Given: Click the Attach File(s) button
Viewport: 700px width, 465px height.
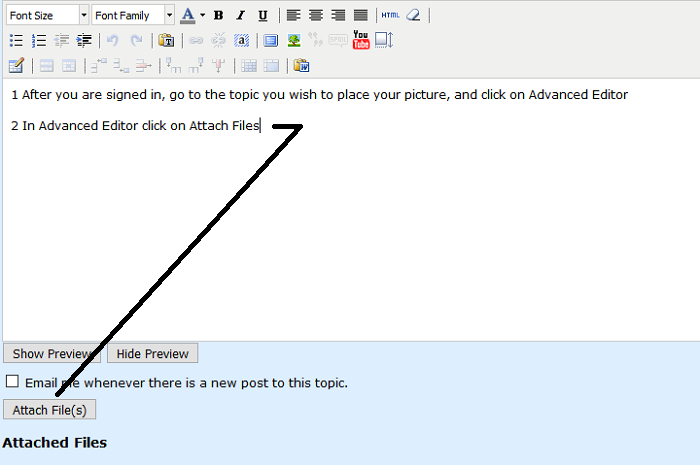Looking at the screenshot, I should pos(49,410).
